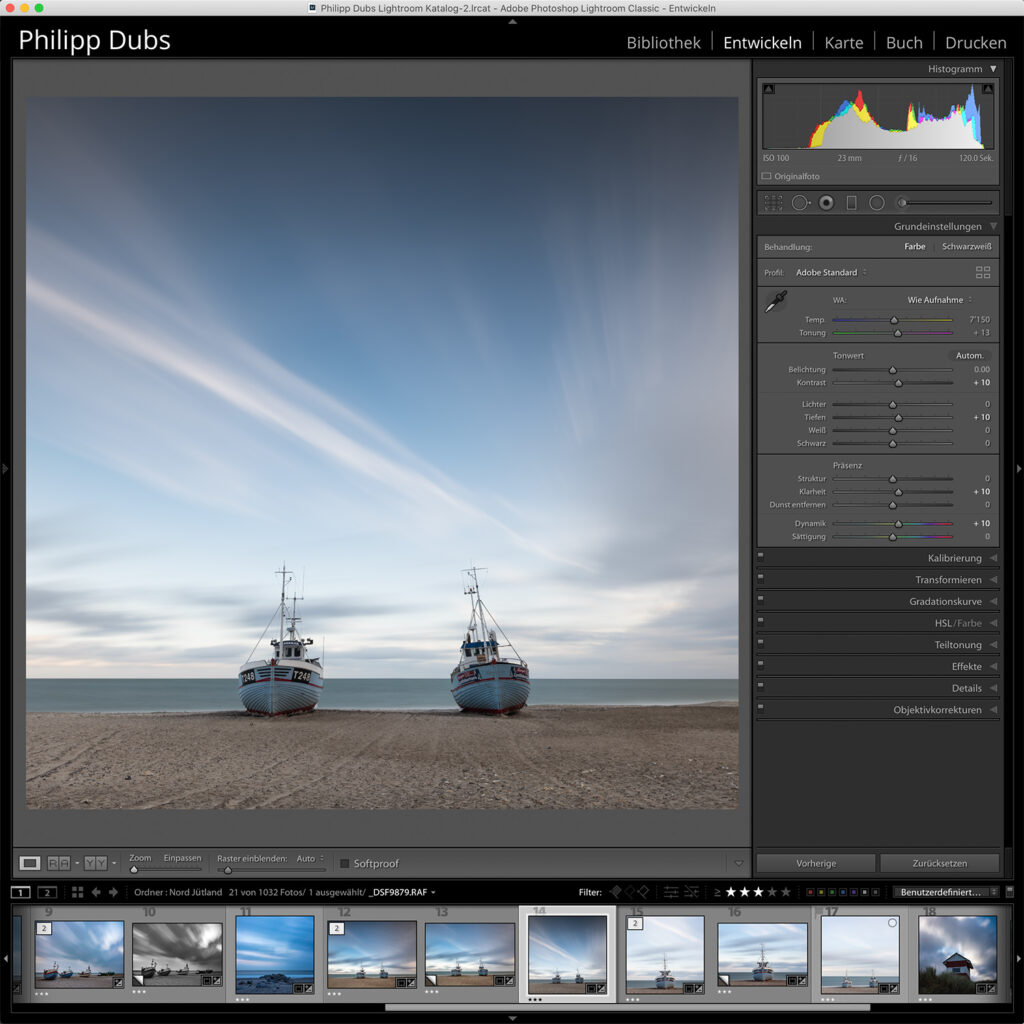Open the Adobe Standard profile dropdown
This screenshot has height=1024, width=1024.
830,272
